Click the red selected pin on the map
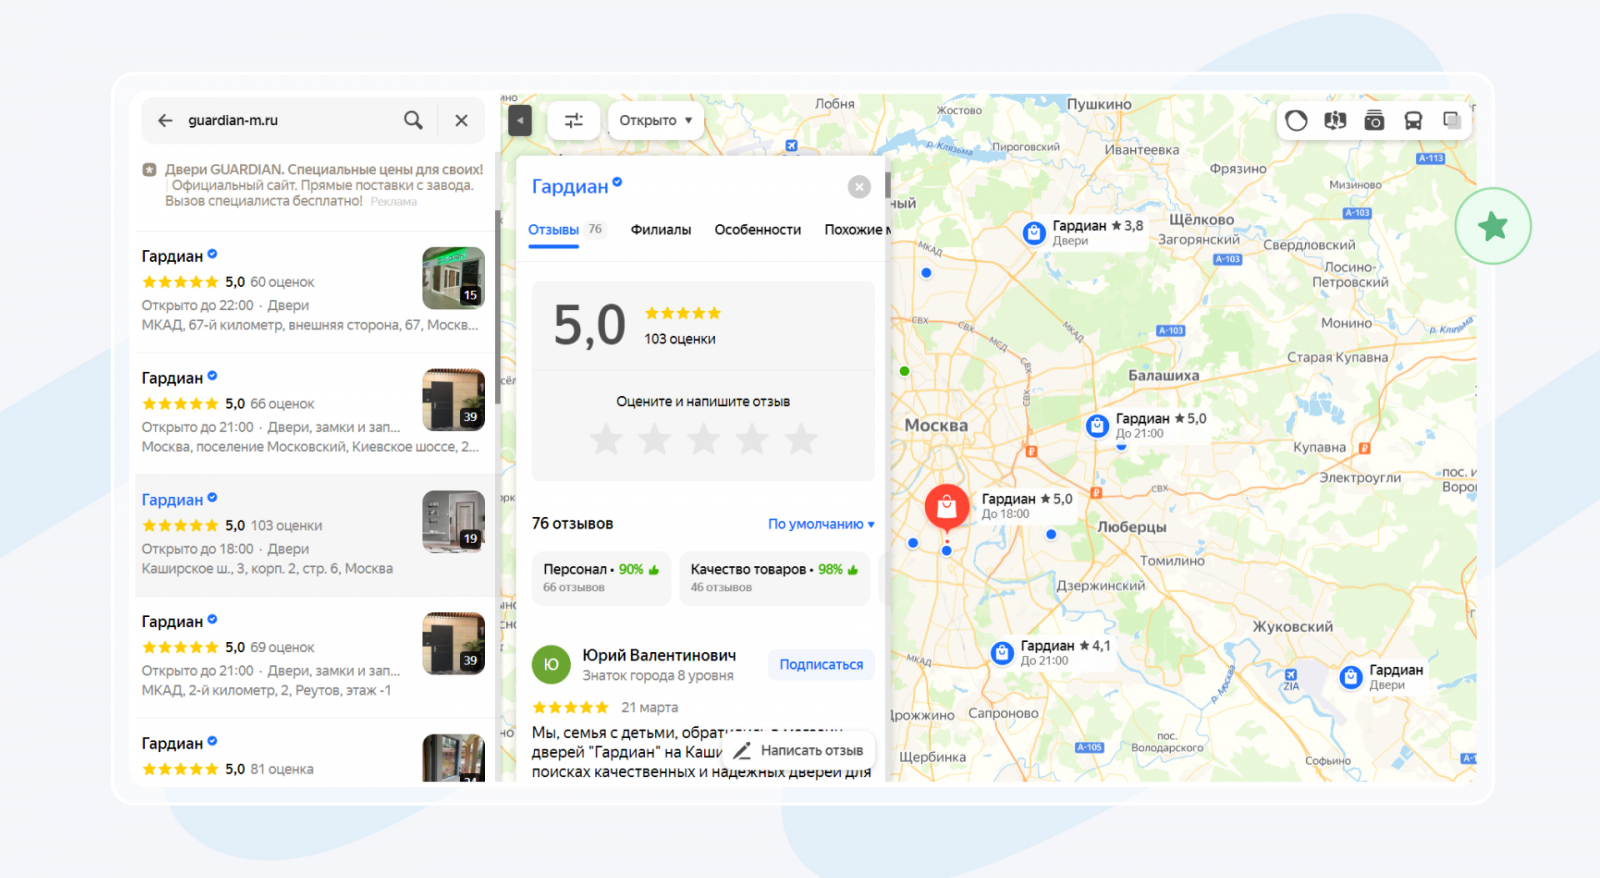The height and width of the screenshot is (878, 1600). (x=946, y=508)
